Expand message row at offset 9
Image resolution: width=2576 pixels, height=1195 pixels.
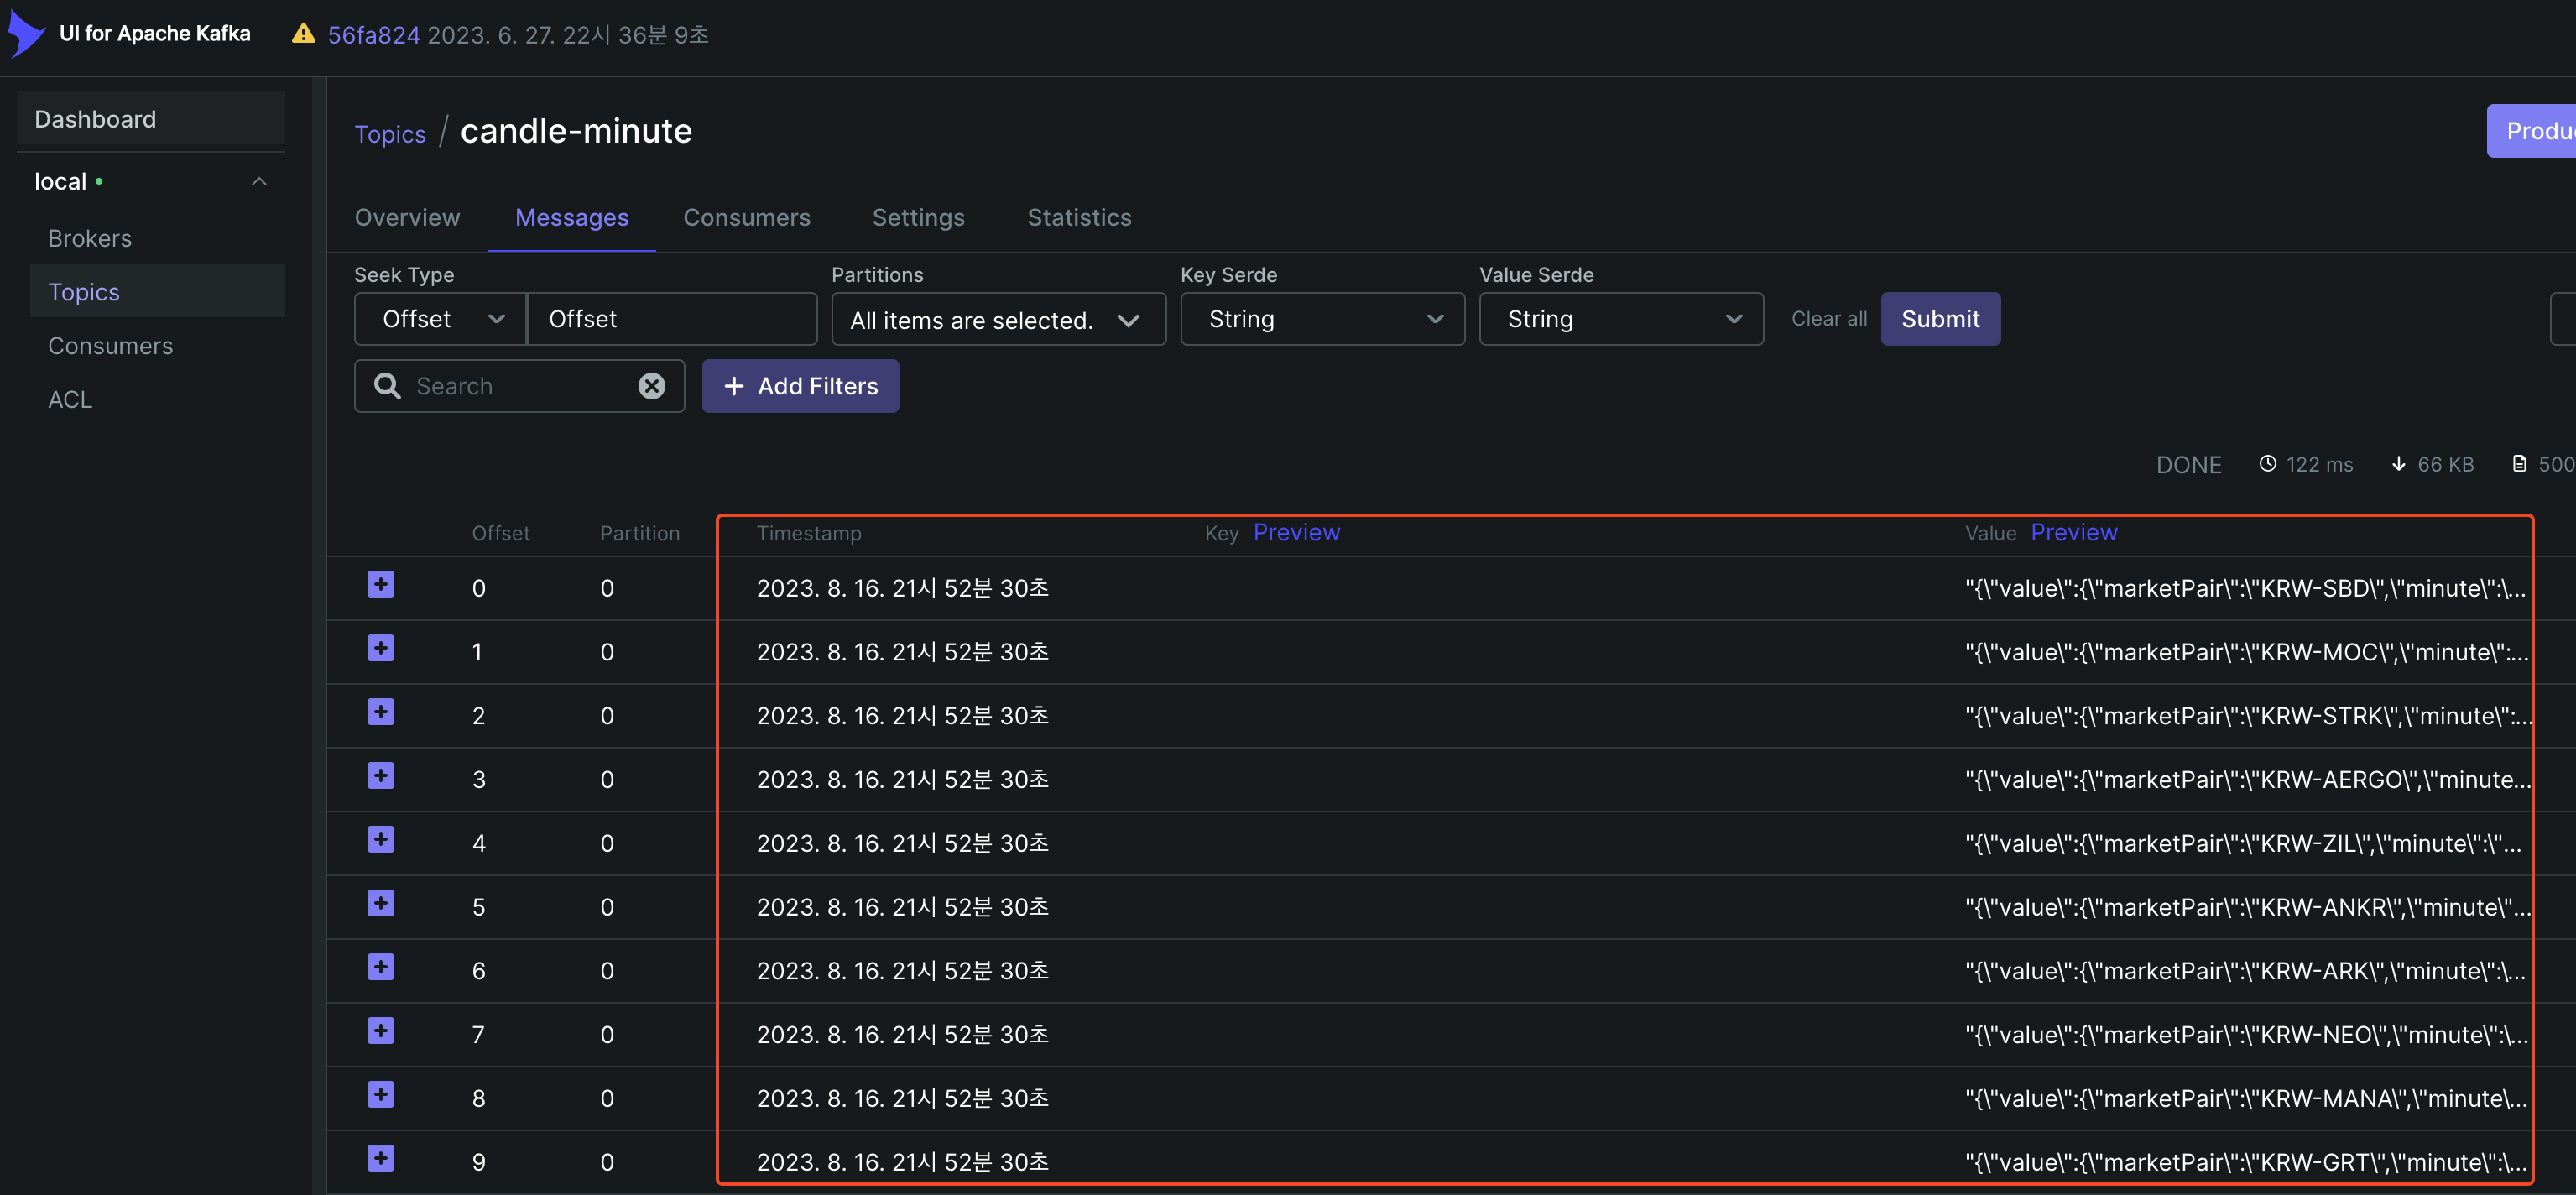(x=380, y=1159)
